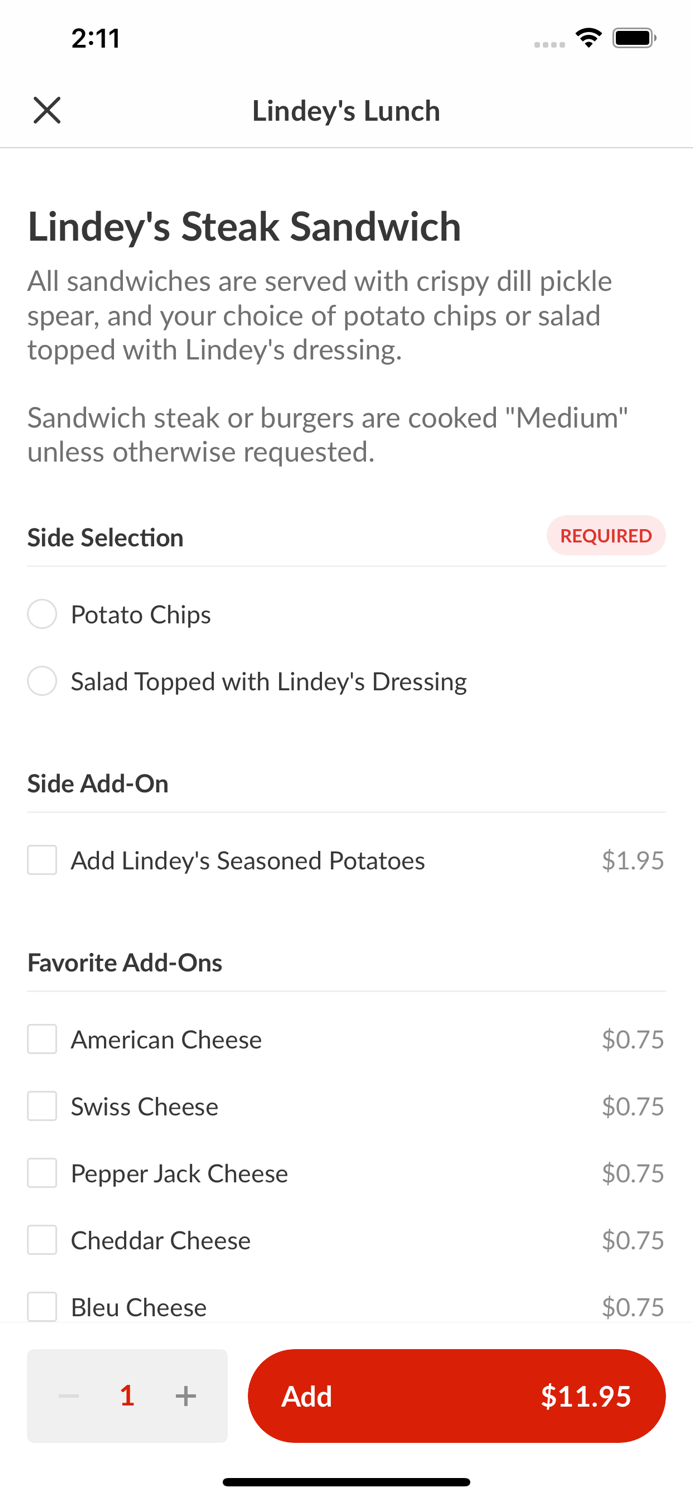
Task: Tap the Lindey's Lunch title header
Action: pyautogui.click(x=346, y=110)
